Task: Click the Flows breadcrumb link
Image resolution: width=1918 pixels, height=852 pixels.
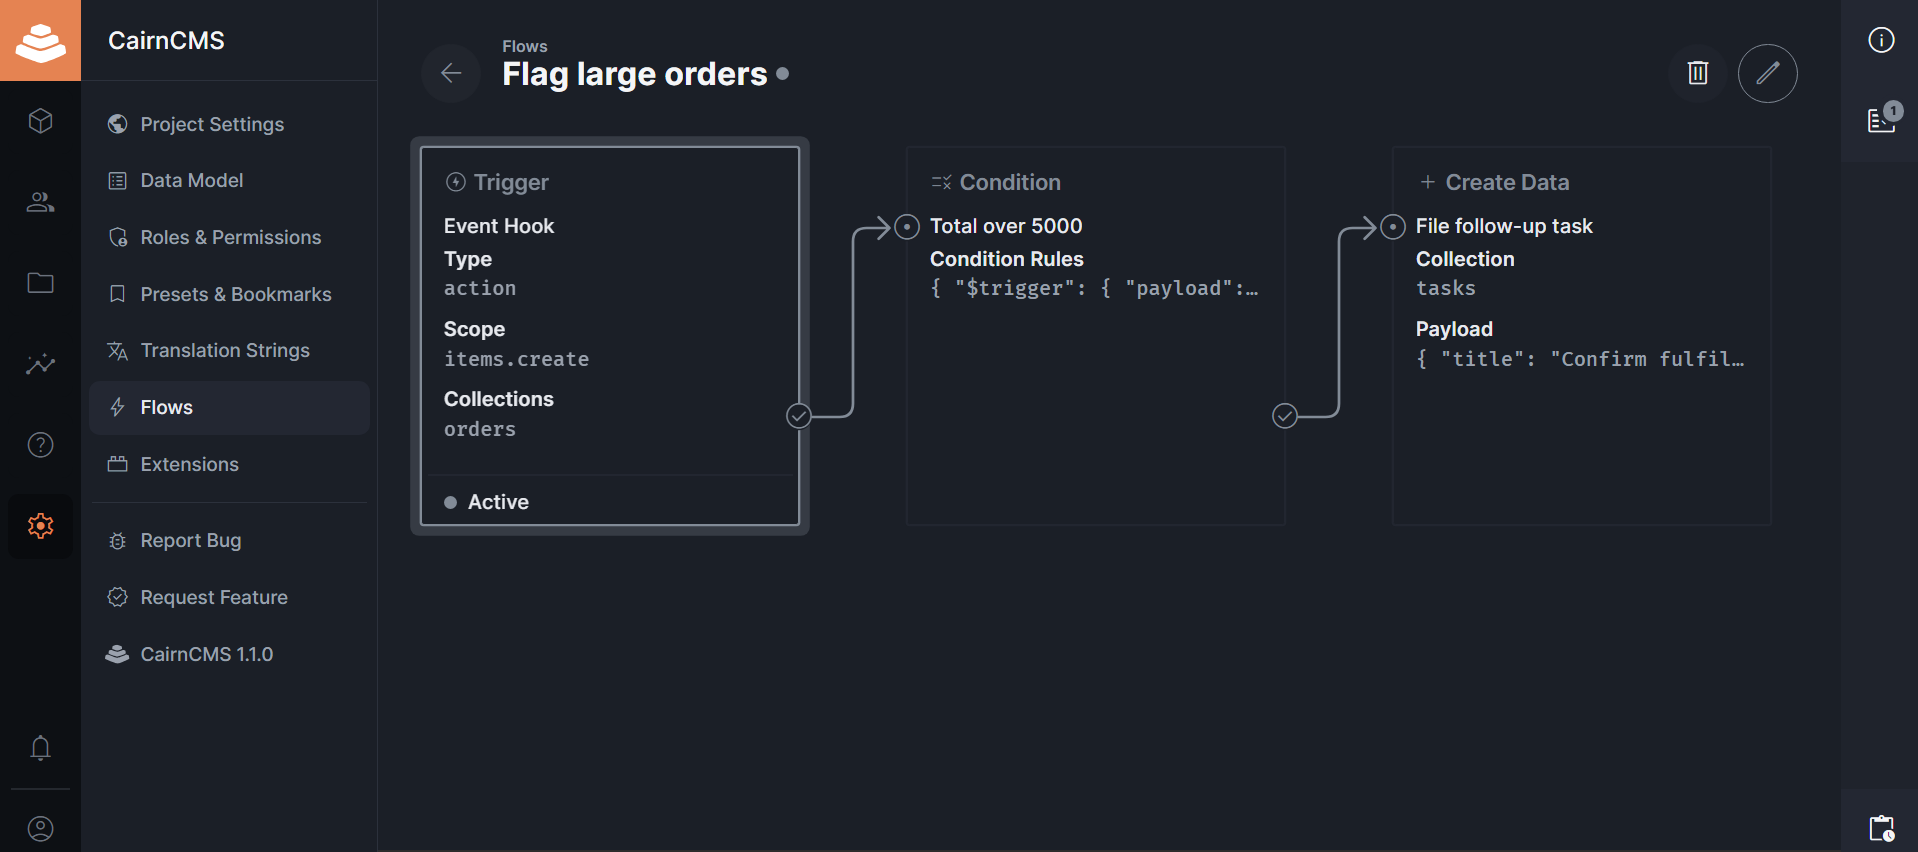Action: click(524, 46)
